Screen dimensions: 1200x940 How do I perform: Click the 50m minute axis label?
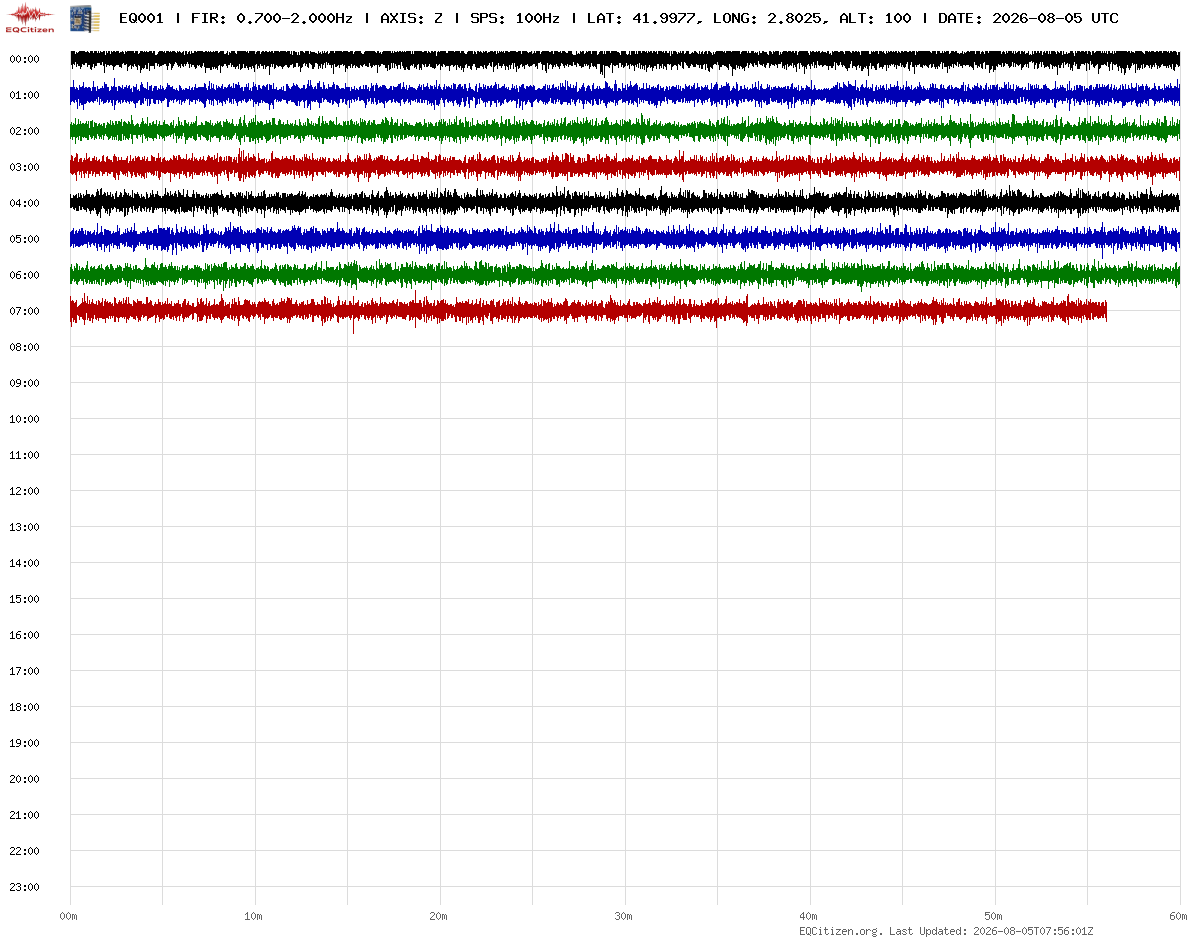(x=994, y=916)
